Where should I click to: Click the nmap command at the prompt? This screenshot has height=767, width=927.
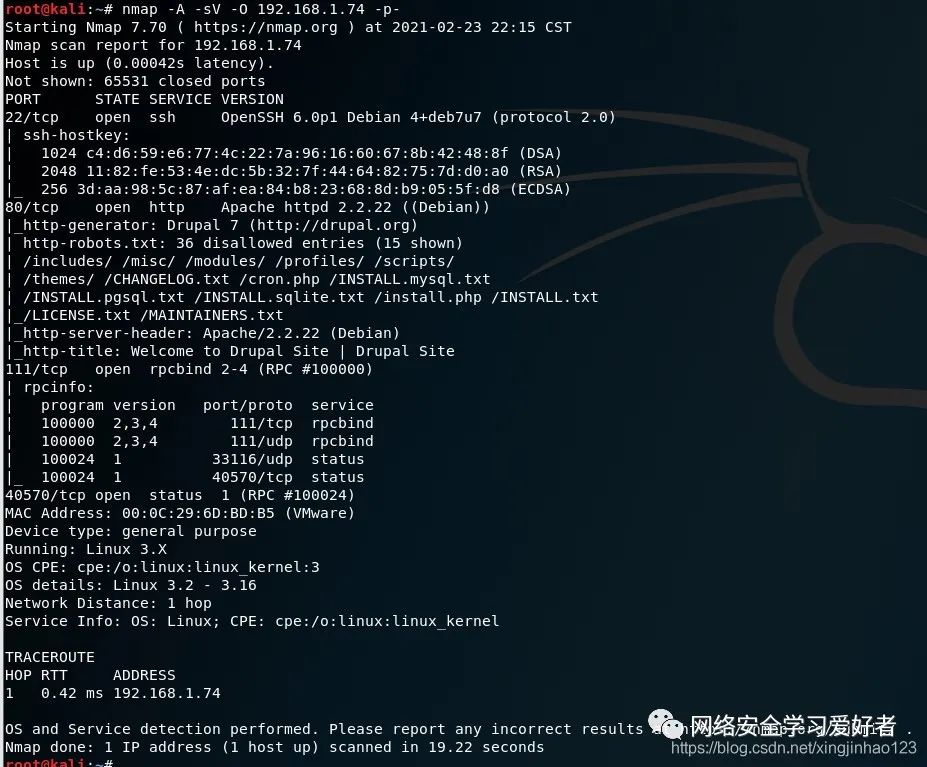point(261,9)
